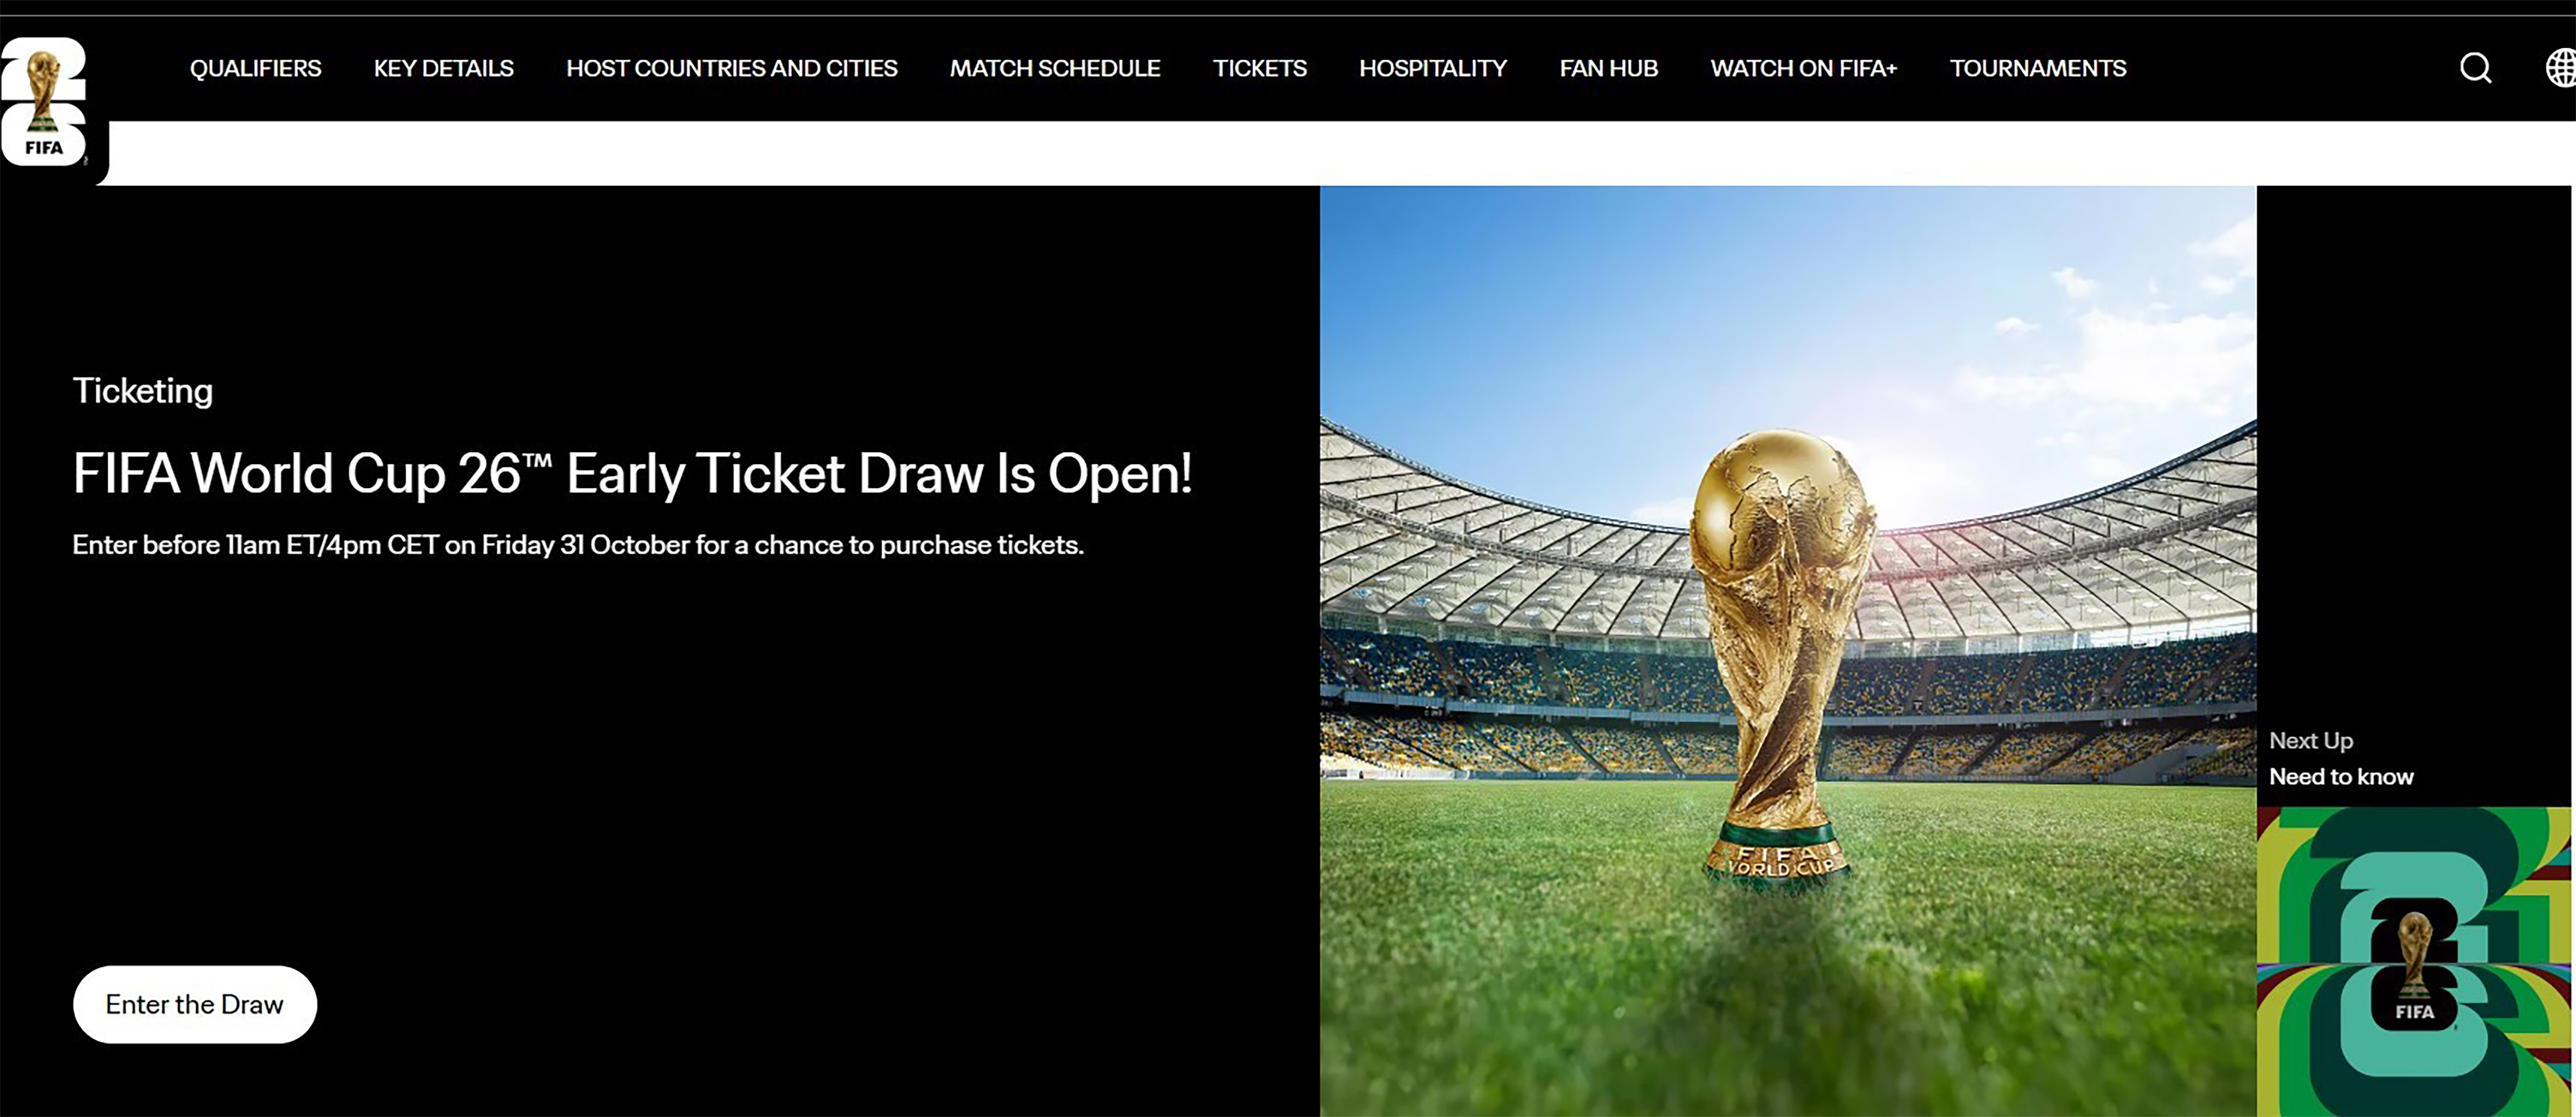
Task: Click the FIFA 26 logo
Action: (44, 102)
